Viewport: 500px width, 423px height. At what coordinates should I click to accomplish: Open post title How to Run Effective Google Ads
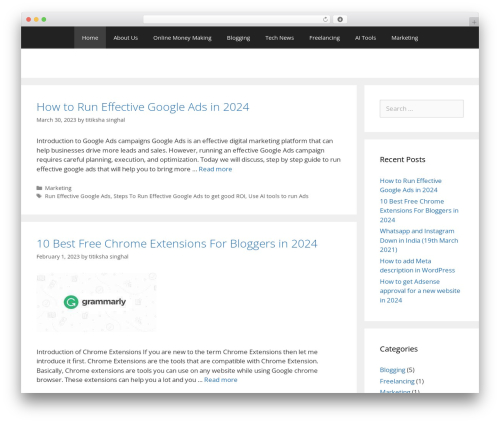(x=143, y=107)
